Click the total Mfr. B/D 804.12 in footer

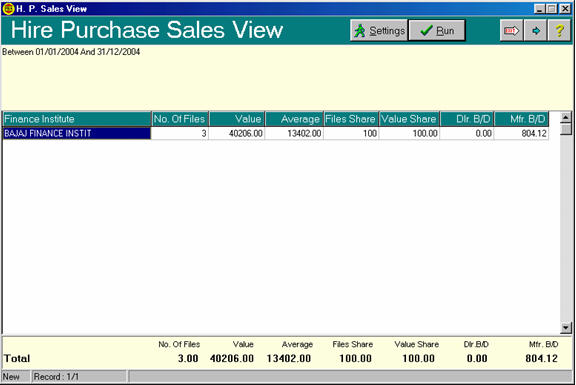541,358
